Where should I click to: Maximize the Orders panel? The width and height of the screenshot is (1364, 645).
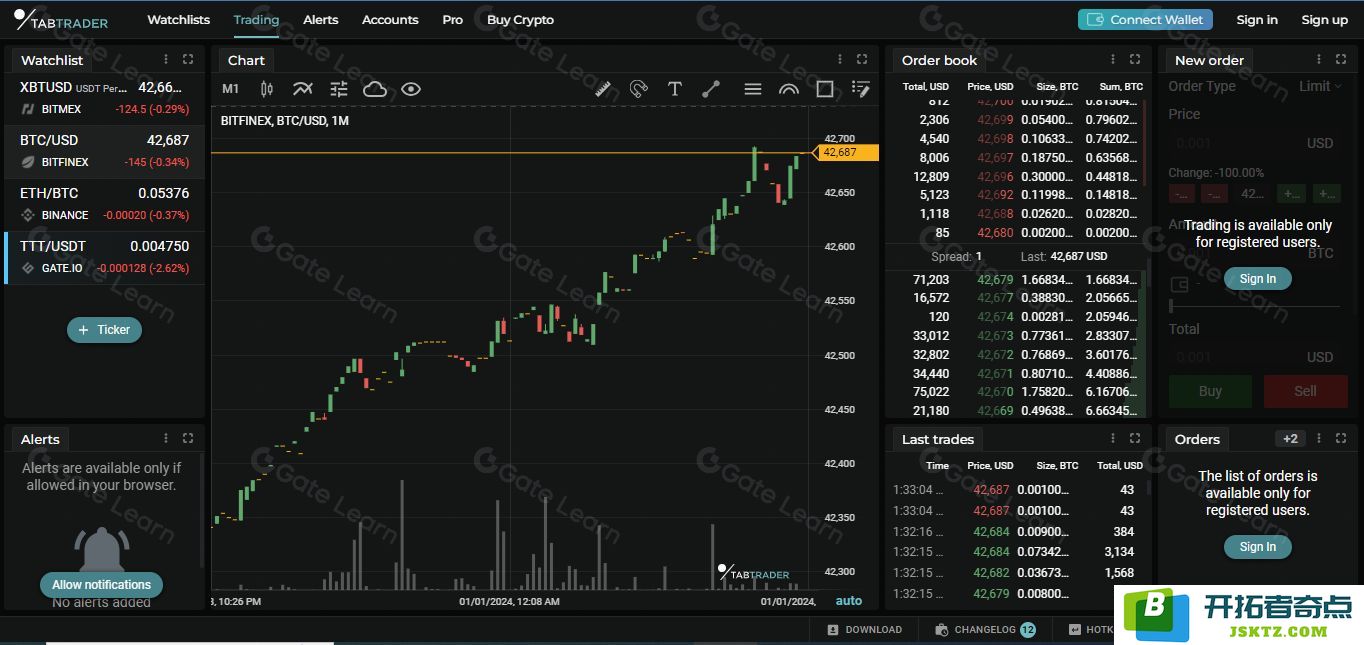(1342, 438)
